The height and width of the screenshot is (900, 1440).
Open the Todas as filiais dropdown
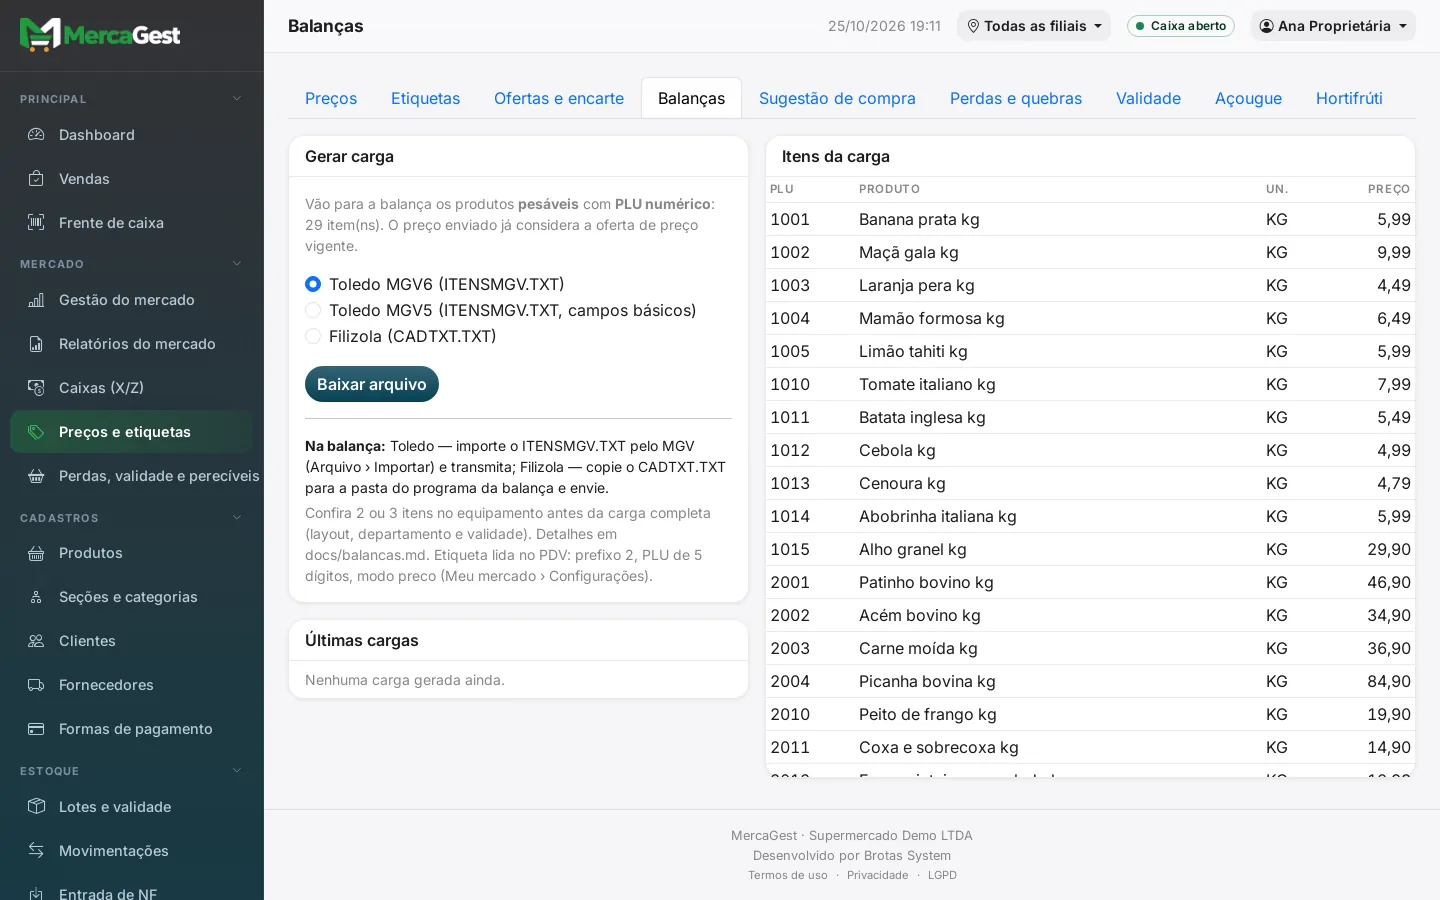click(x=1034, y=26)
